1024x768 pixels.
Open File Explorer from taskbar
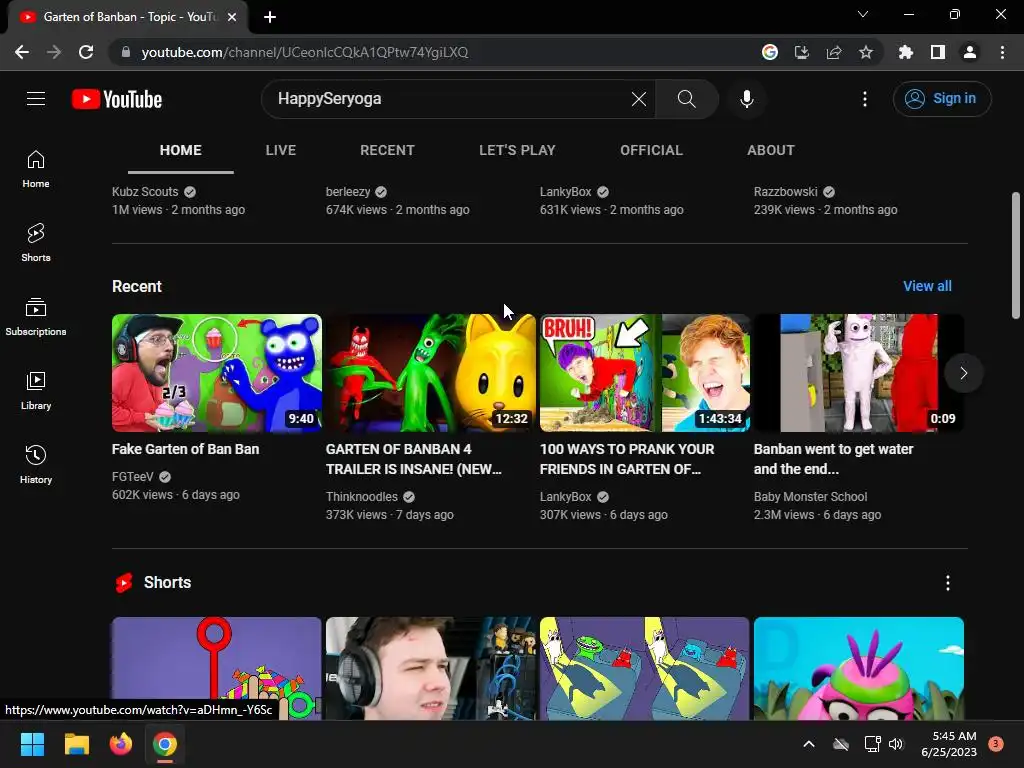76,744
